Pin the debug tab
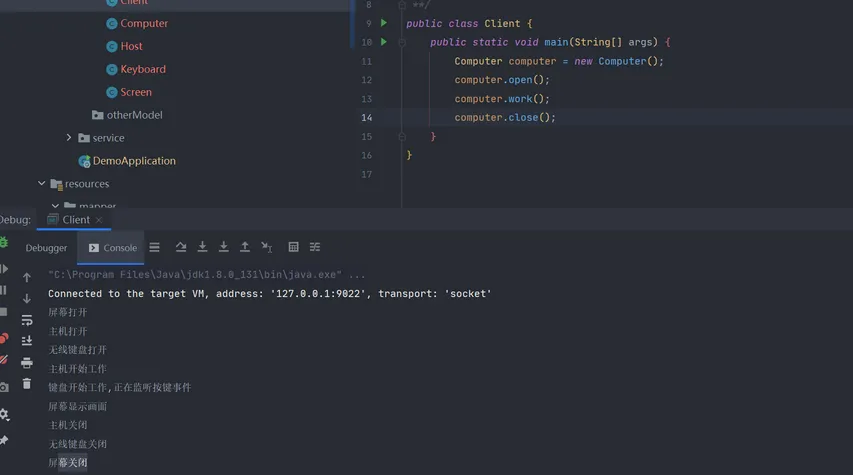Image resolution: width=853 pixels, height=475 pixels. pos(4,440)
